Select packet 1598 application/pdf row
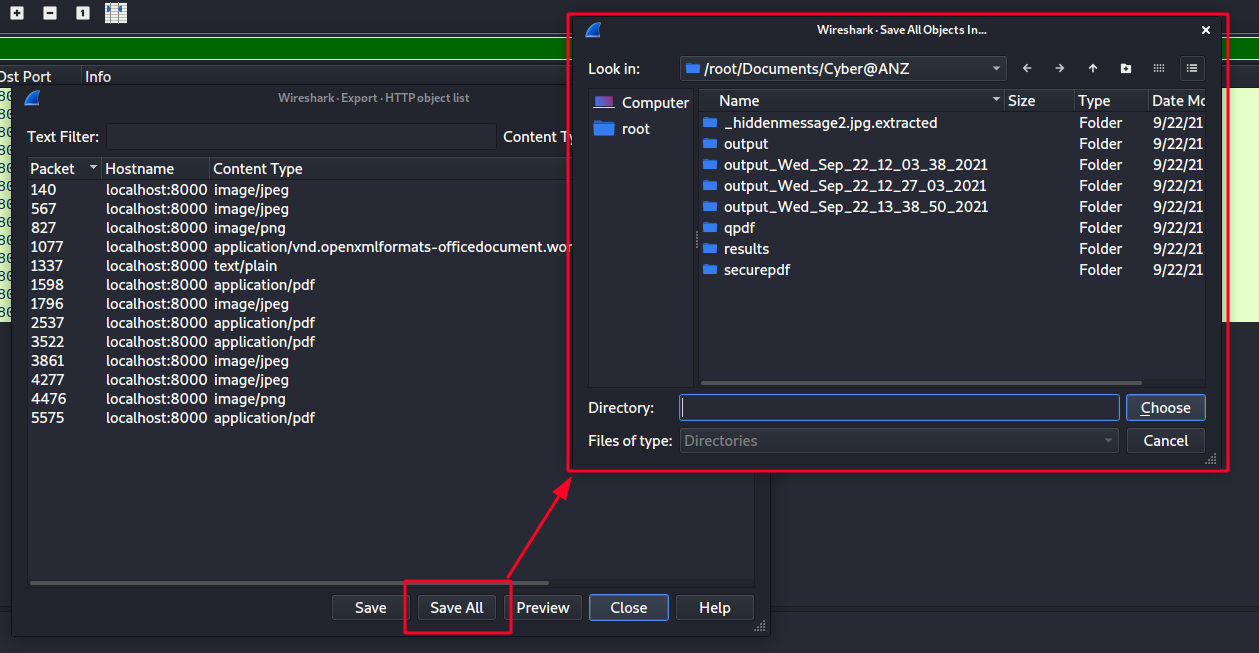The width and height of the screenshot is (1259, 653). [x=299, y=284]
